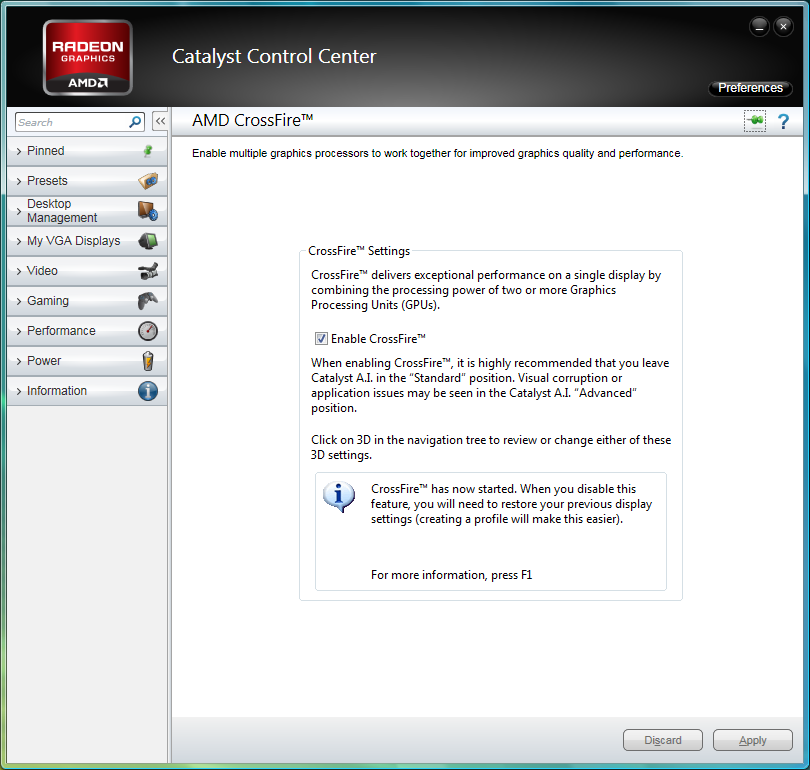The image size is (810, 770).
Task: Uncheck the Enable CrossFire checkbox
Action: (x=321, y=339)
